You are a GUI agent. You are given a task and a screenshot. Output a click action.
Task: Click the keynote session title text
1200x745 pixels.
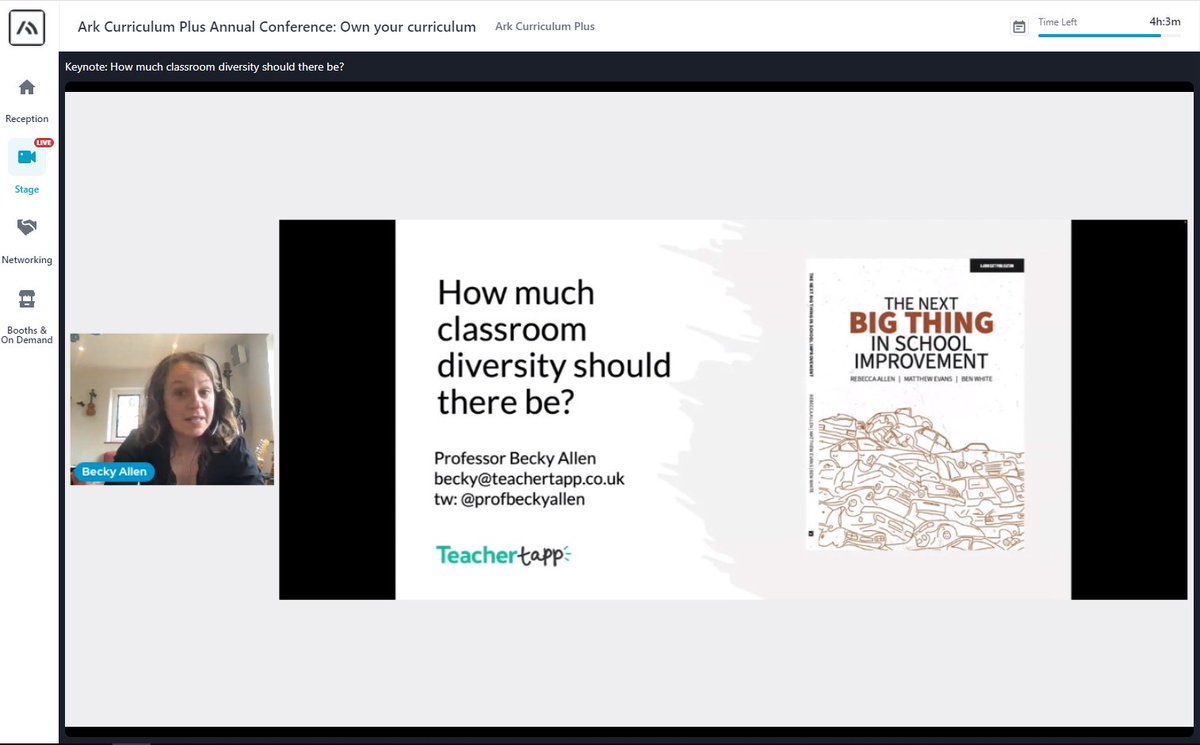coord(205,67)
